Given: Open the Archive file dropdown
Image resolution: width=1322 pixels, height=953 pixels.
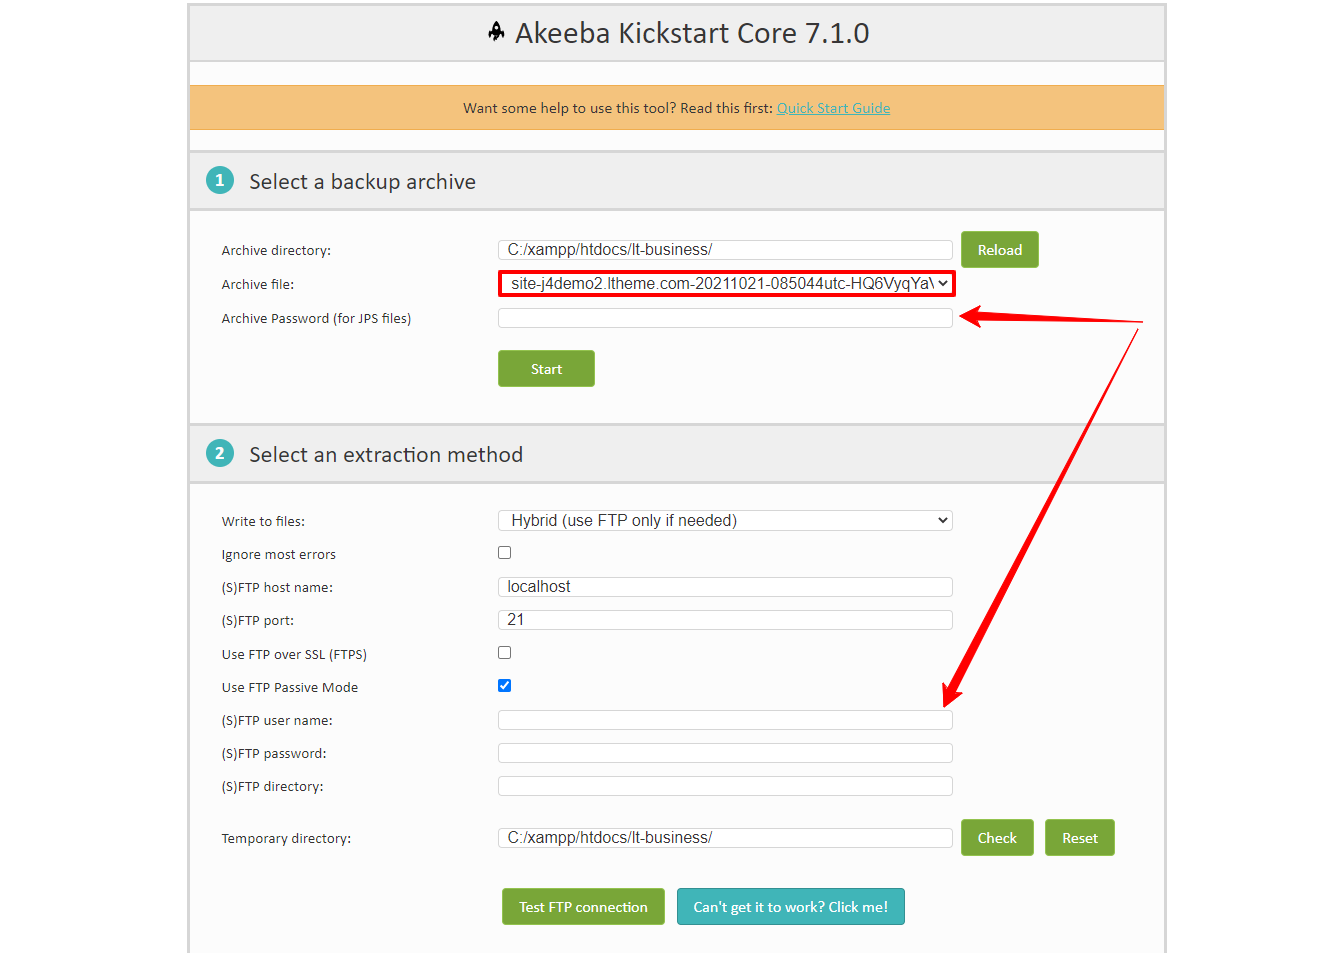Looking at the screenshot, I should coord(727,284).
